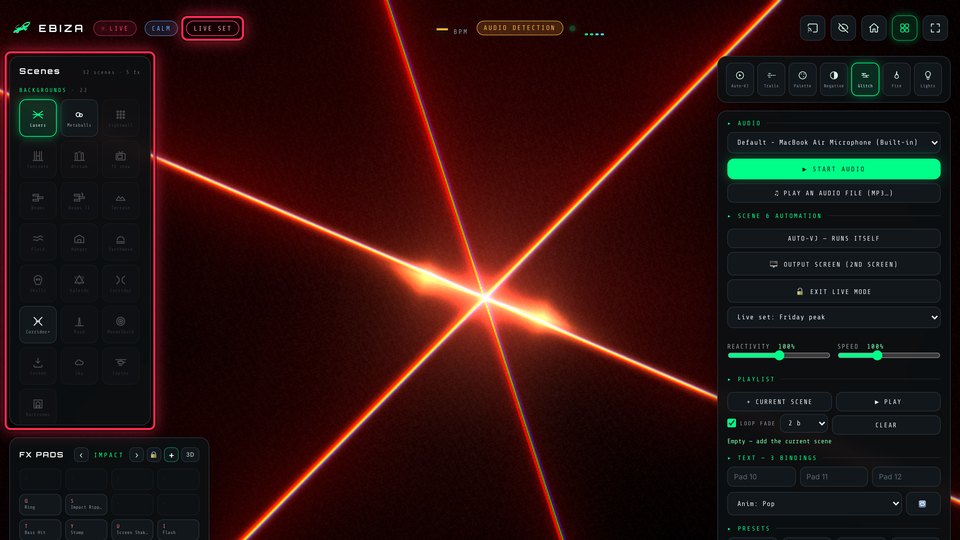Click the Fire effect icon

896,79
